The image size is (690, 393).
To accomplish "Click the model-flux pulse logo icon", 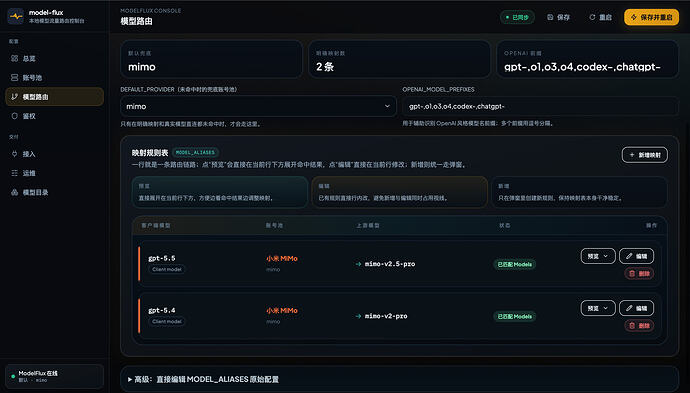I will pyautogui.click(x=16, y=16).
